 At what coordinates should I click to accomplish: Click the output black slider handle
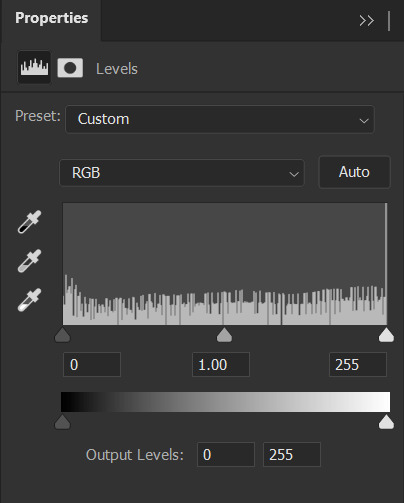62,422
